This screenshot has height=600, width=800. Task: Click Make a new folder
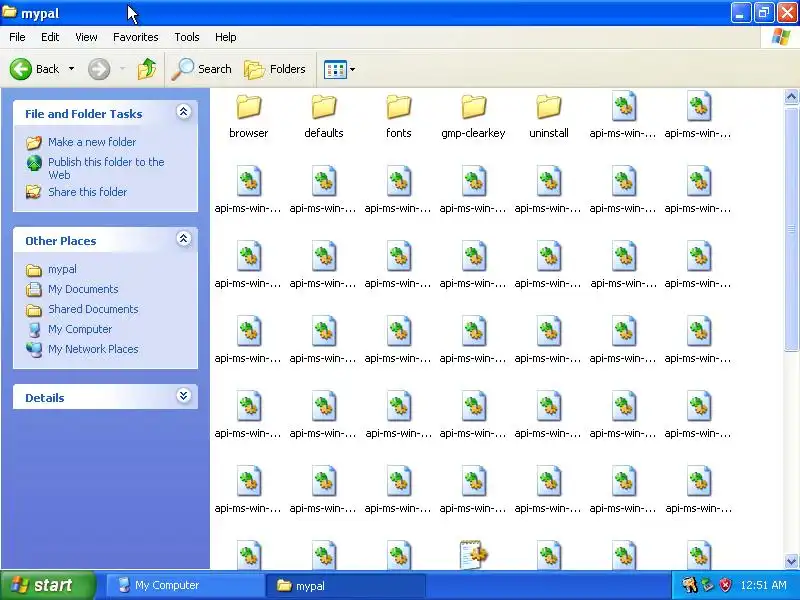point(92,142)
